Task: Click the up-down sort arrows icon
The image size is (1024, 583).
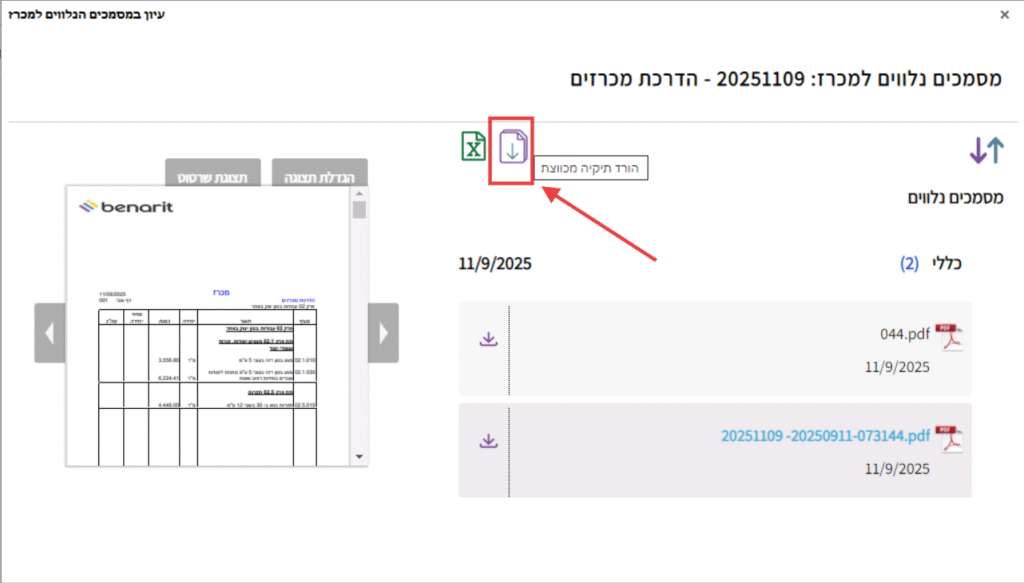Action: click(985, 150)
